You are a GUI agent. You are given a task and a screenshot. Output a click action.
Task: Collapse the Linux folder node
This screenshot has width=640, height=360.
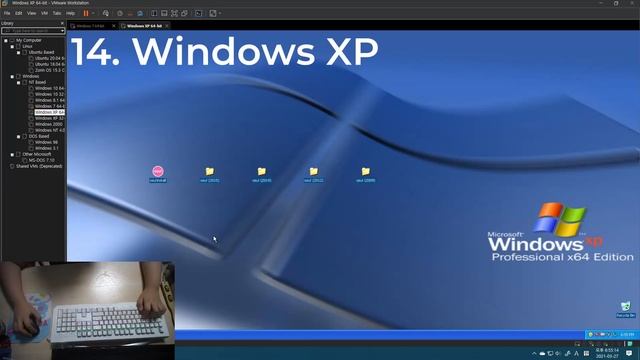click(12, 47)
